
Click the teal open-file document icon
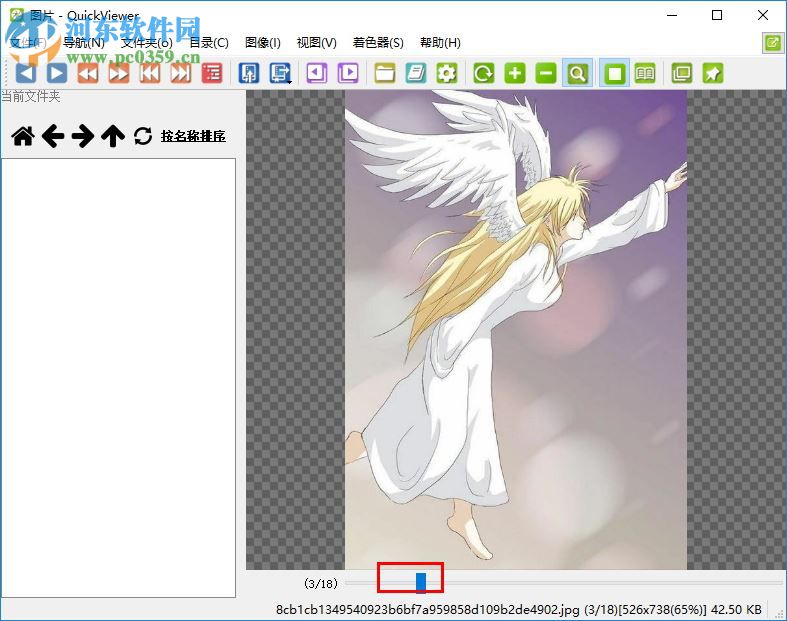(x=416, y=73)
